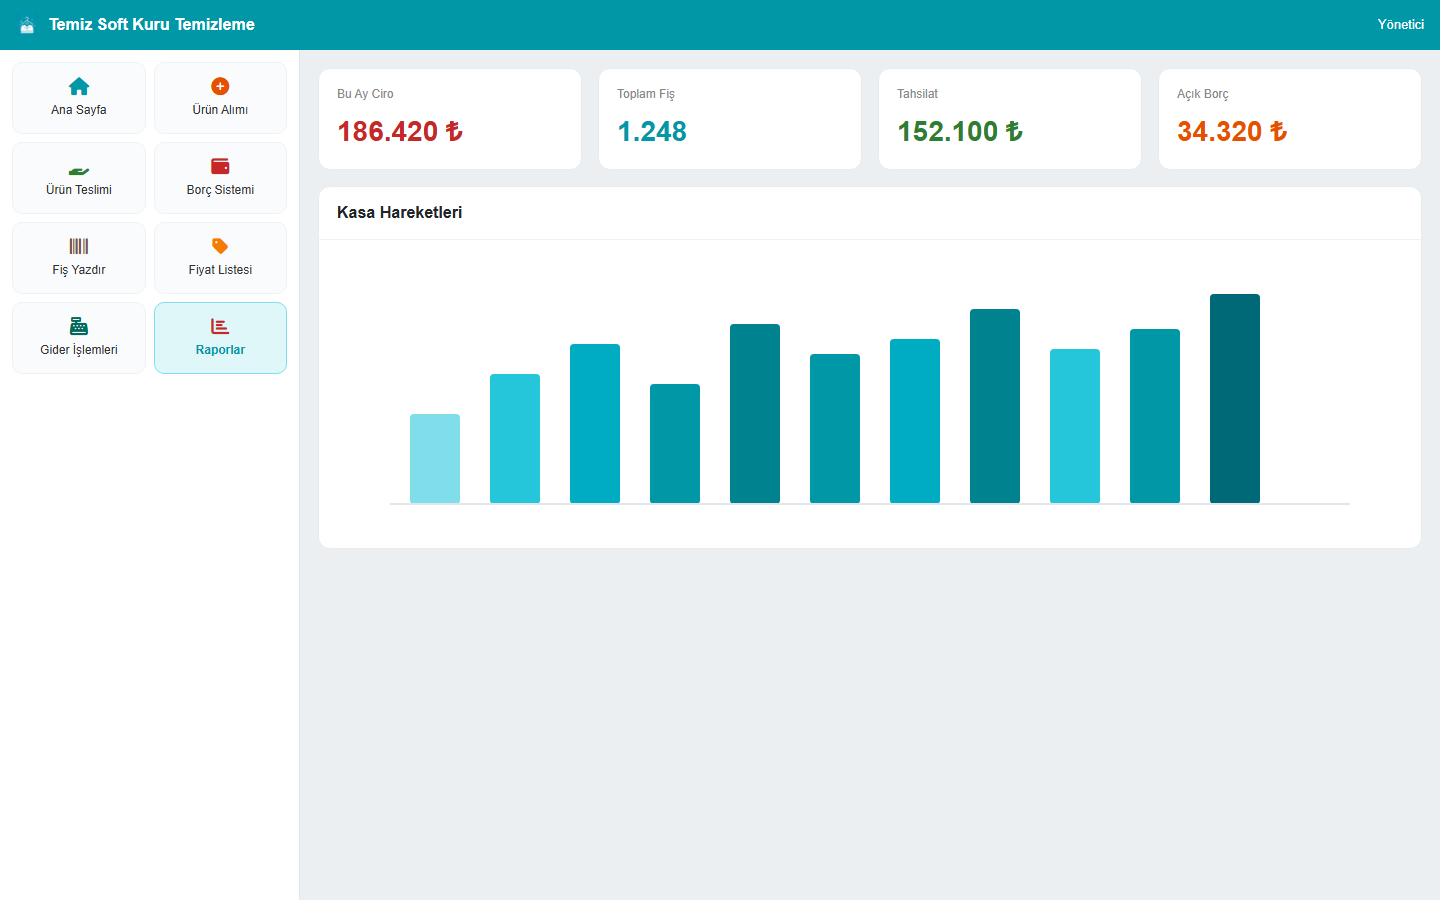Screen dimensions: 1440x900
Task: Click the app logo in header
Action: [27, 24]
